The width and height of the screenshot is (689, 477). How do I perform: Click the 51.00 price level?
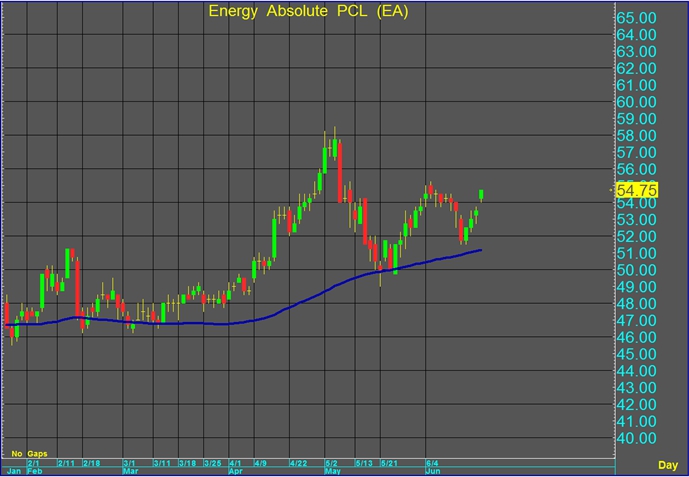(636, 253)
